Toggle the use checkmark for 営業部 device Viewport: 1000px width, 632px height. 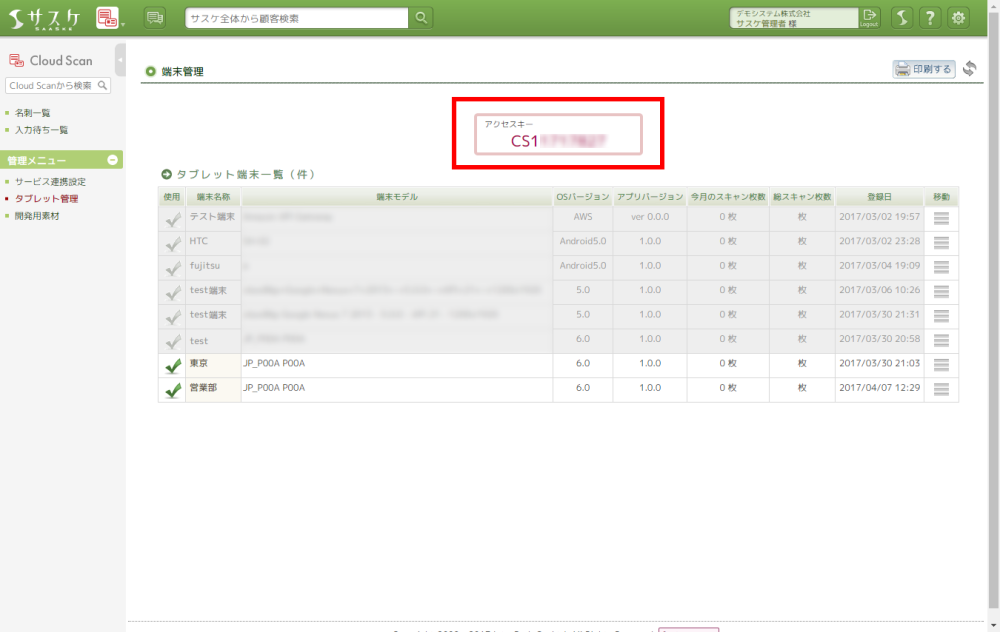(x=172, y=390)
